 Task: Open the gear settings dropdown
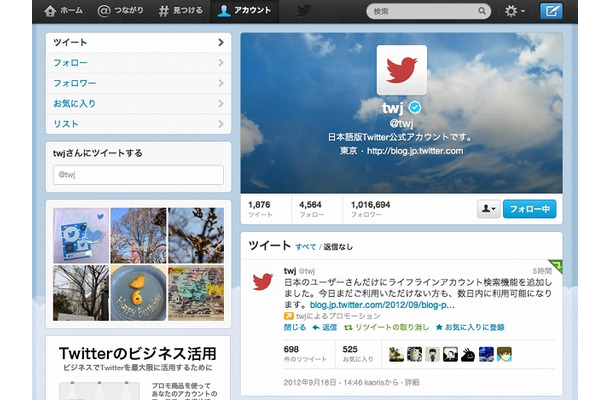515,11
